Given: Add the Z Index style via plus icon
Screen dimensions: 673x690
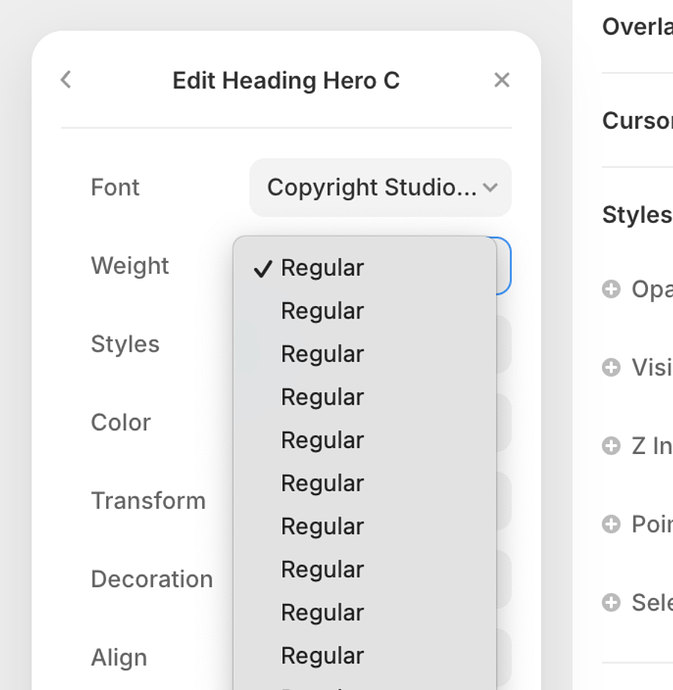Looking at the screenshot, I should [611, 445].
